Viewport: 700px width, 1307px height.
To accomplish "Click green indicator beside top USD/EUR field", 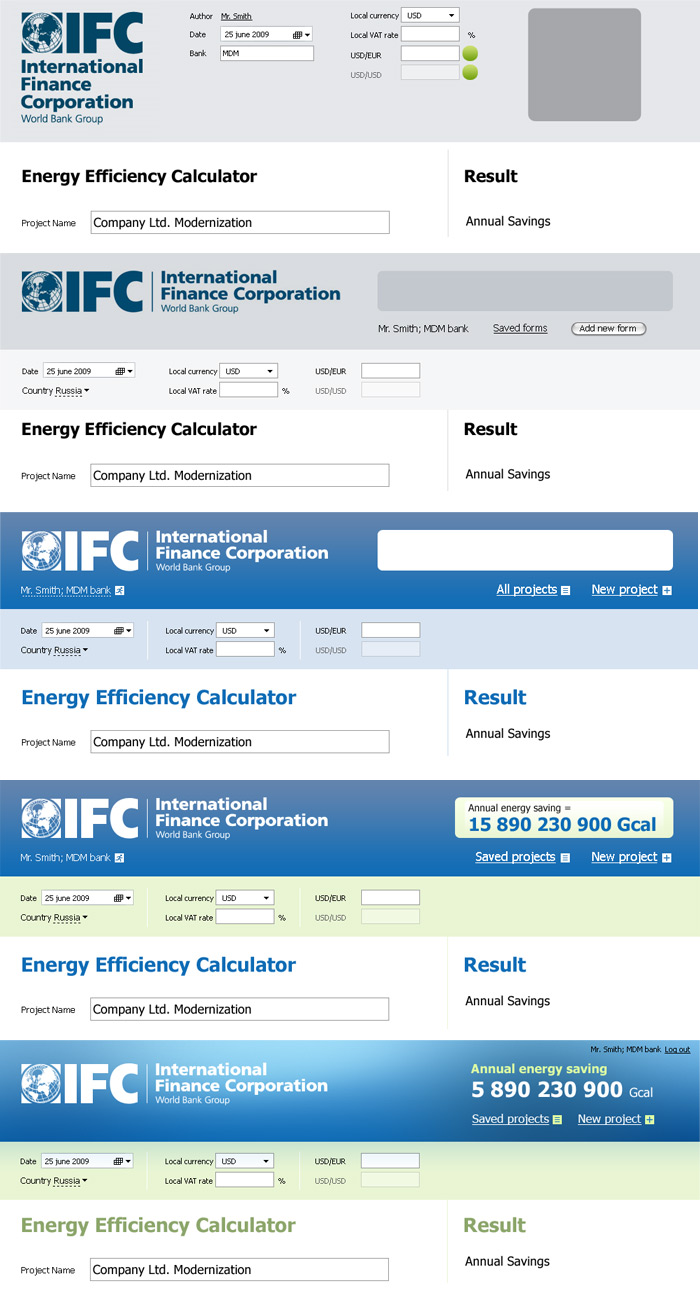I will click(x=470, y=54).
